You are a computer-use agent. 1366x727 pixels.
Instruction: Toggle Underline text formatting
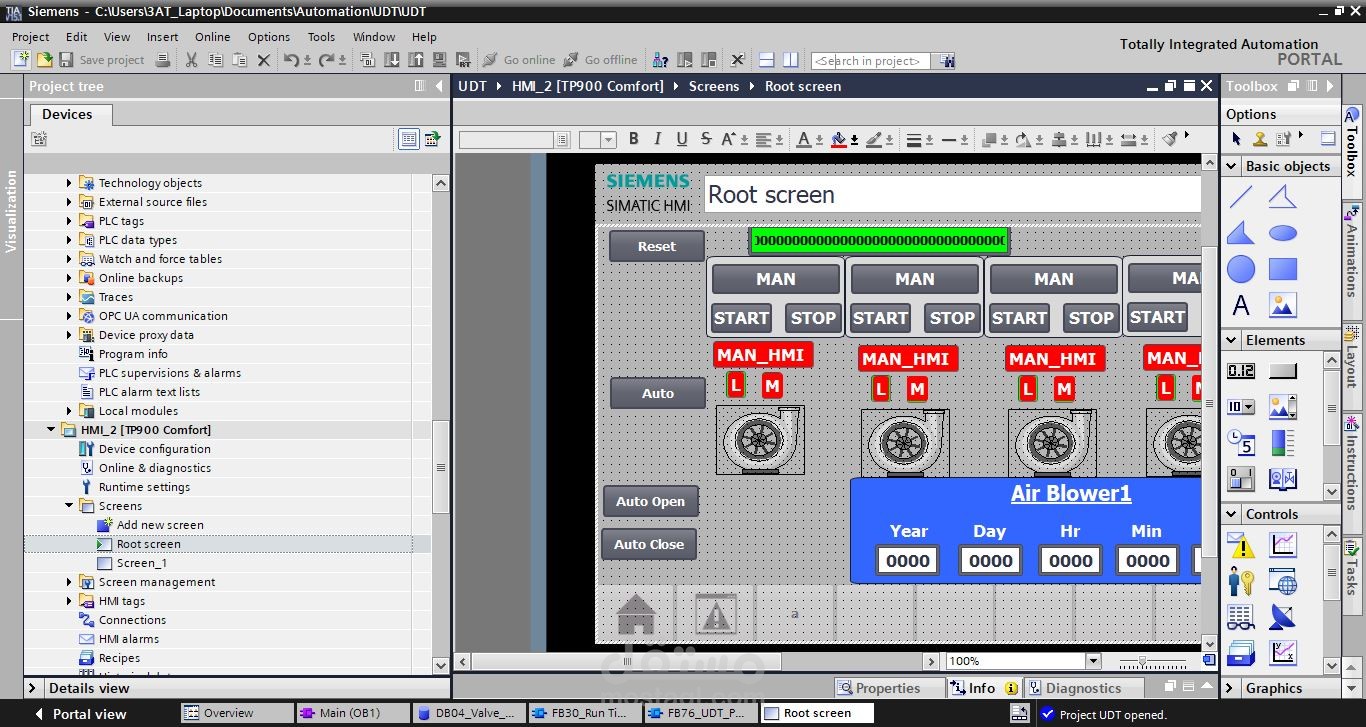682,139
